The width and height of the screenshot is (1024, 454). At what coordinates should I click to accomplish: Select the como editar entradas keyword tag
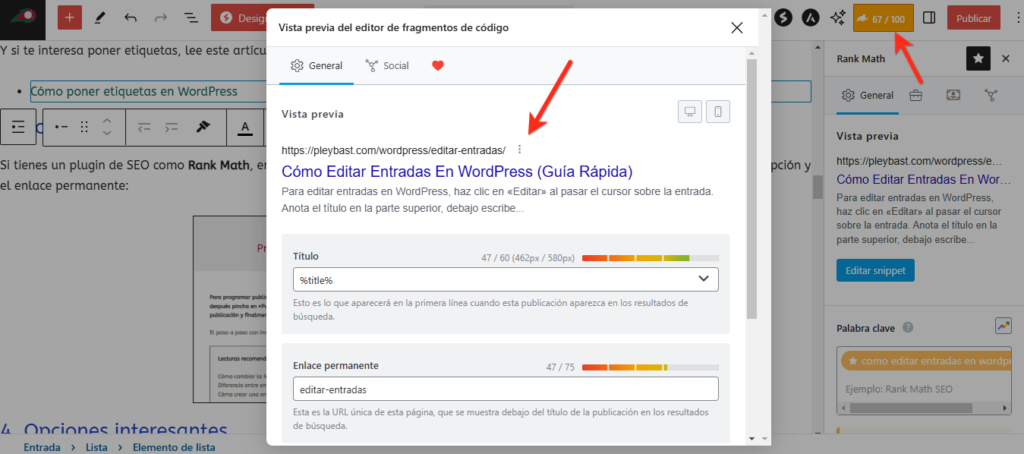926,361
